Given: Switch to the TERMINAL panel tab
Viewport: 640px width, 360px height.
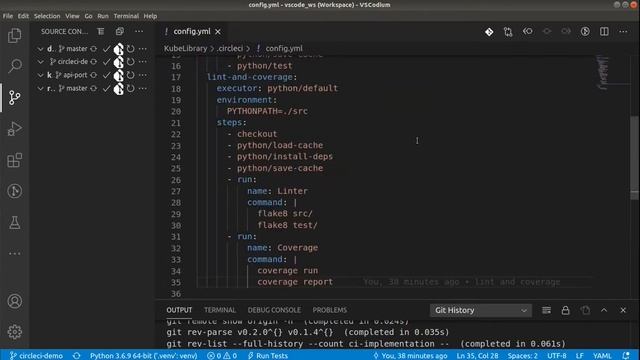Looking at the screenshot, I should [220, 310].
